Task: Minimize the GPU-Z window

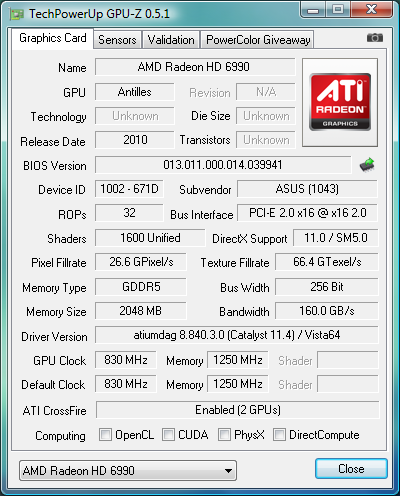Action: [x=313, y=9]
